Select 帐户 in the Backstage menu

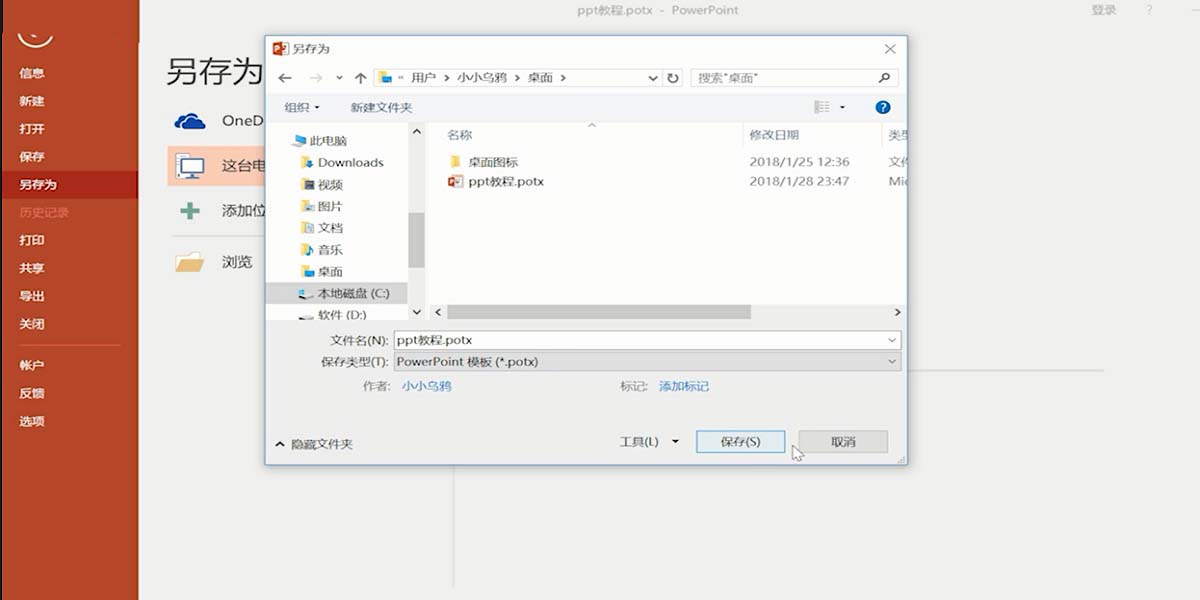[x=32, y=365]
